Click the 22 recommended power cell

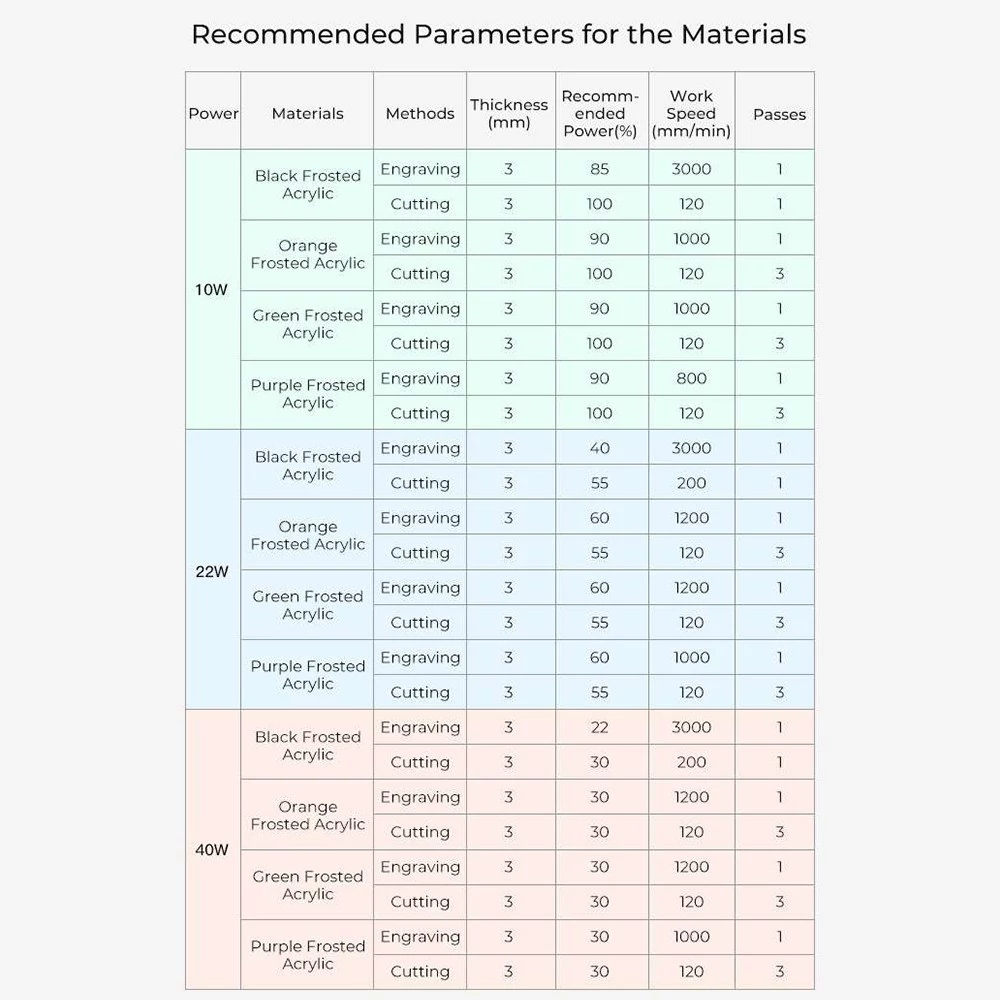click(x=600, y=727)
